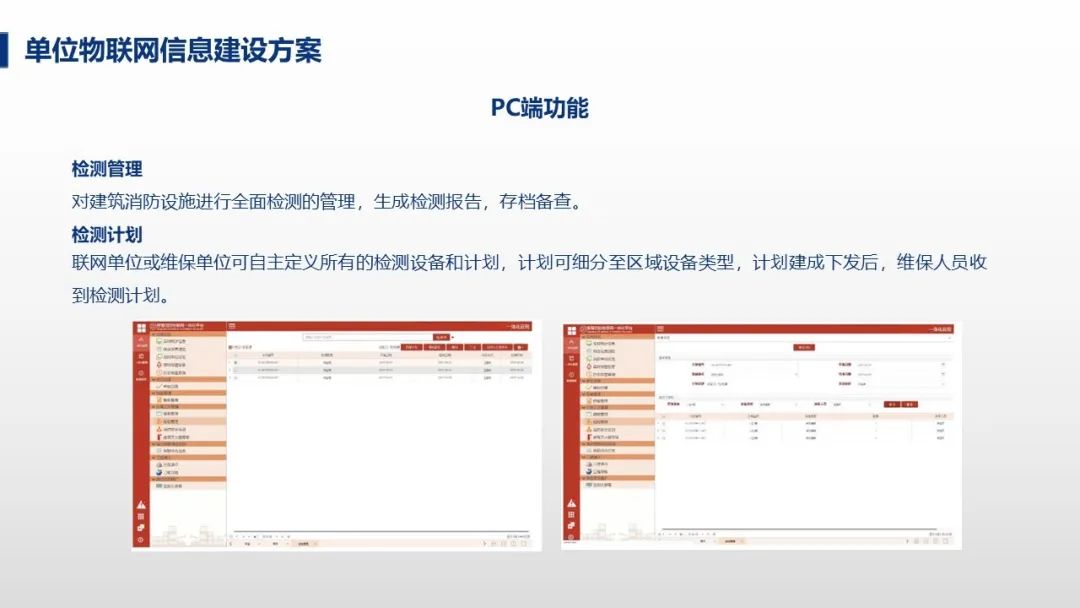This screenshot has height=608, width=1080.
Task: Click the home icon in right screenshot's red sidebar
Action: pyautogui.click(x=571, y=342)
